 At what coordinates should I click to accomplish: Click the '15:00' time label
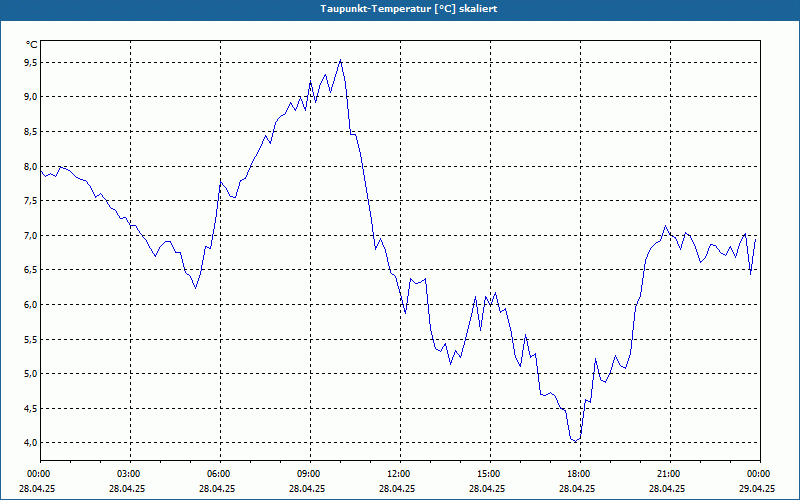tap(490, 474)
